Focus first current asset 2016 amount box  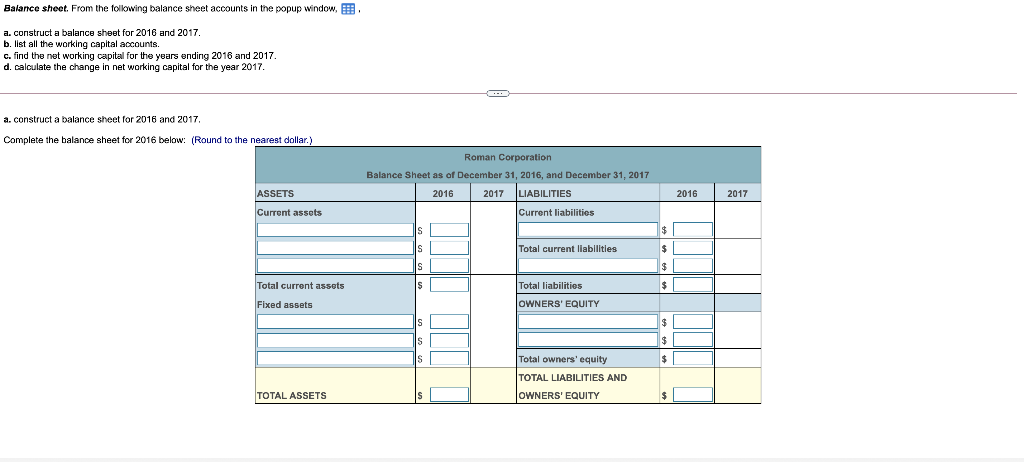pos(449,230)
